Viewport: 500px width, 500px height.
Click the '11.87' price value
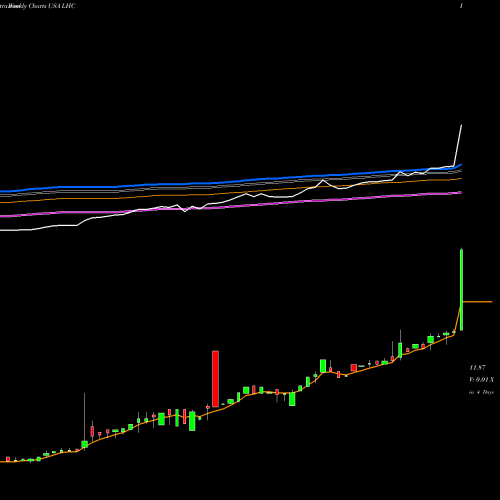click(477, 368)
